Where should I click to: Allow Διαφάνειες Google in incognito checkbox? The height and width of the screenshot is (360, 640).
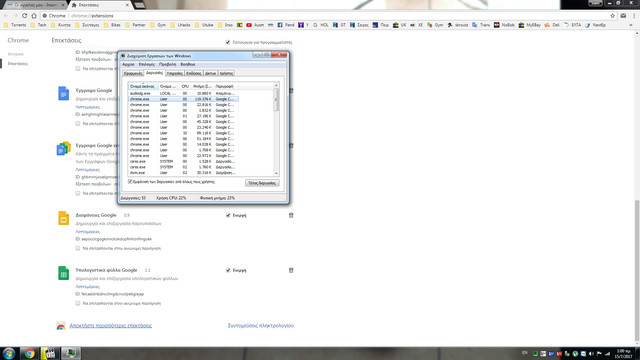click(78, 248)
